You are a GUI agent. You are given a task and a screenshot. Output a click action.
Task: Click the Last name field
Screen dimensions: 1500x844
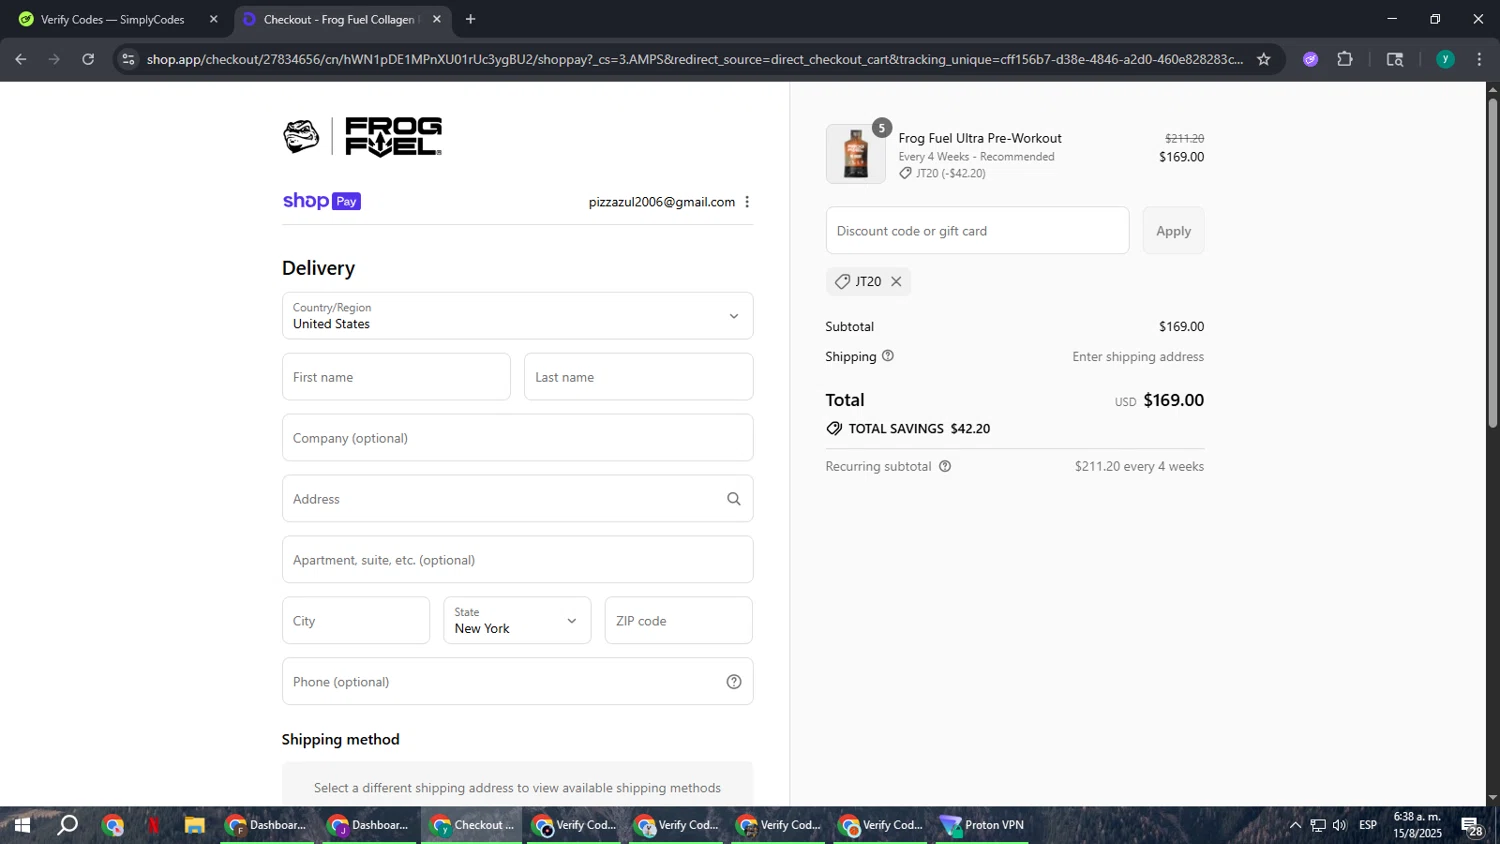[x=638, y=377]
